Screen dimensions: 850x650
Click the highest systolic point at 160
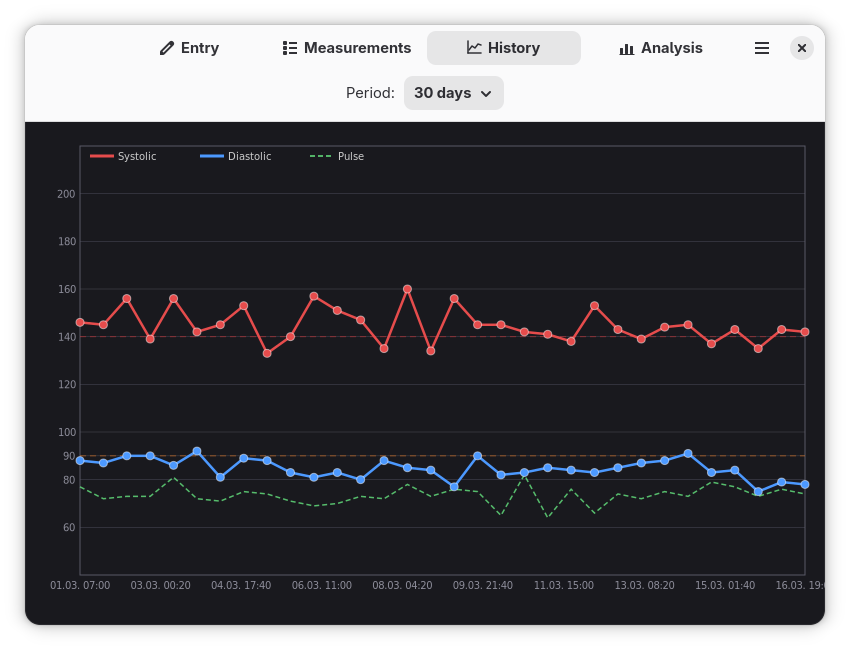click(x=407, y=289)
